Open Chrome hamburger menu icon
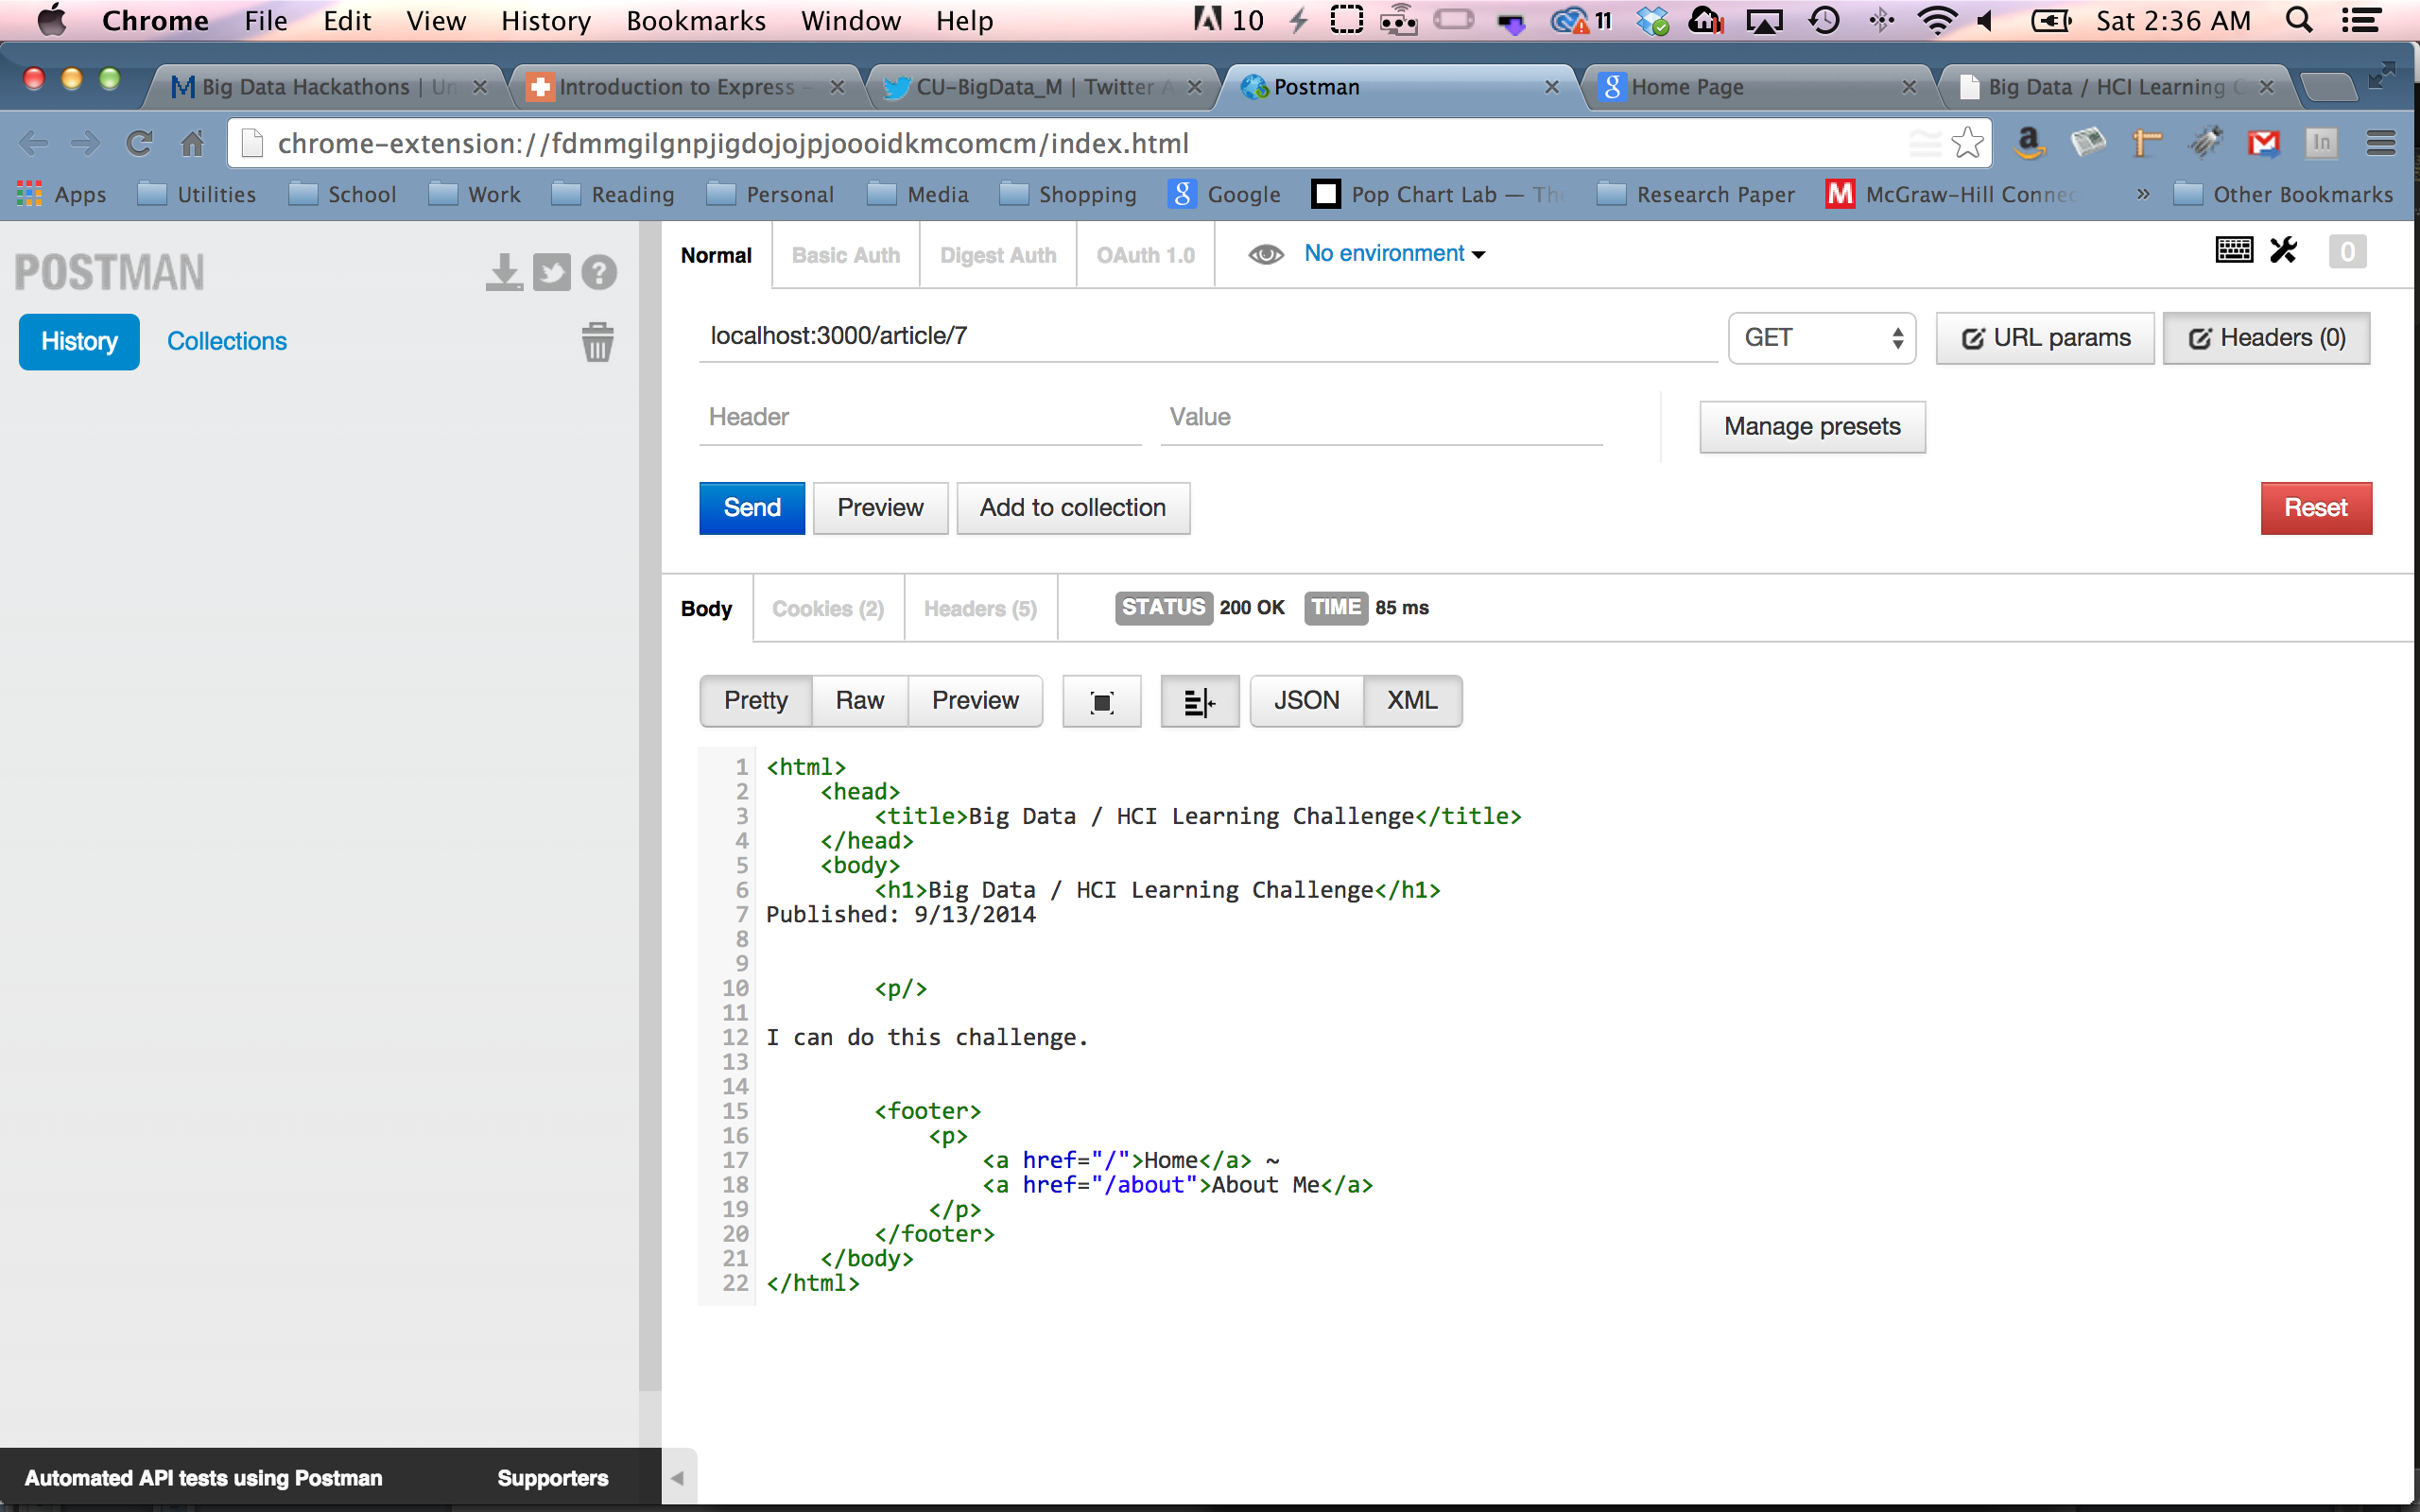The width and height of the screenshot is (2420, 1512). click(x=2381, y=143)
